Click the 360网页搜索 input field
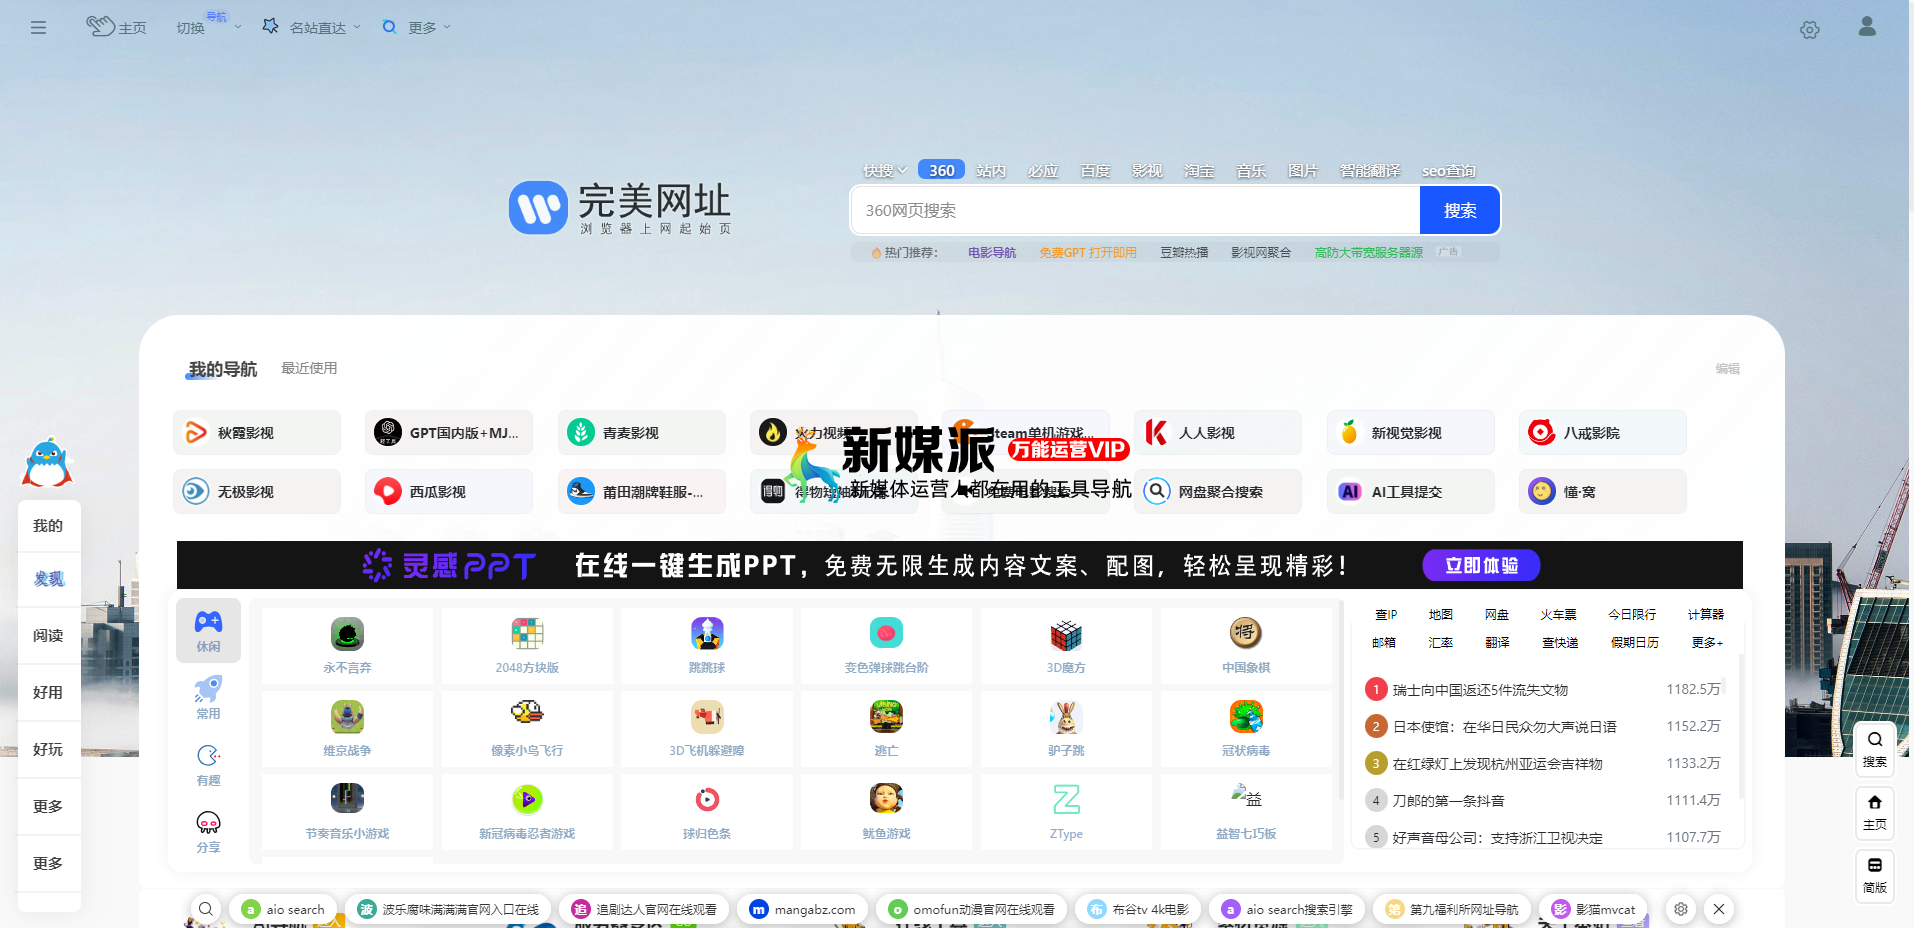The height and width of the screenshot is (928, 1914). 1135,210
